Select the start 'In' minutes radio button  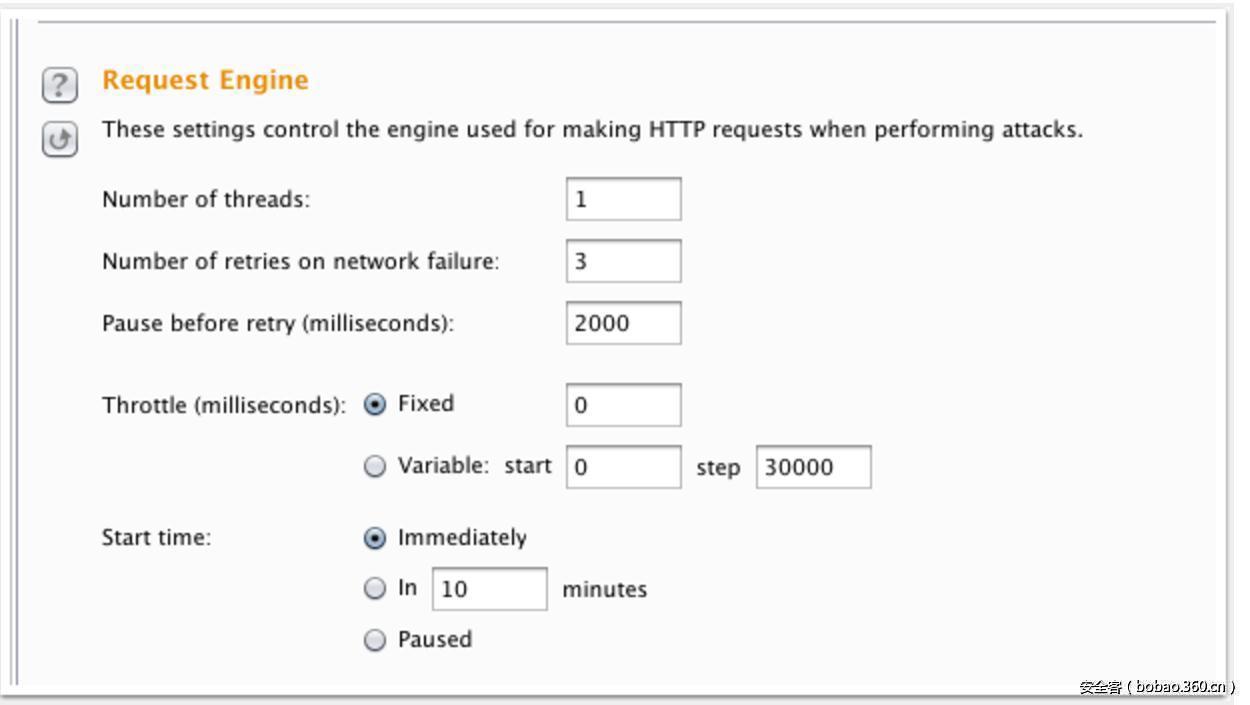[x=375, y=589]
